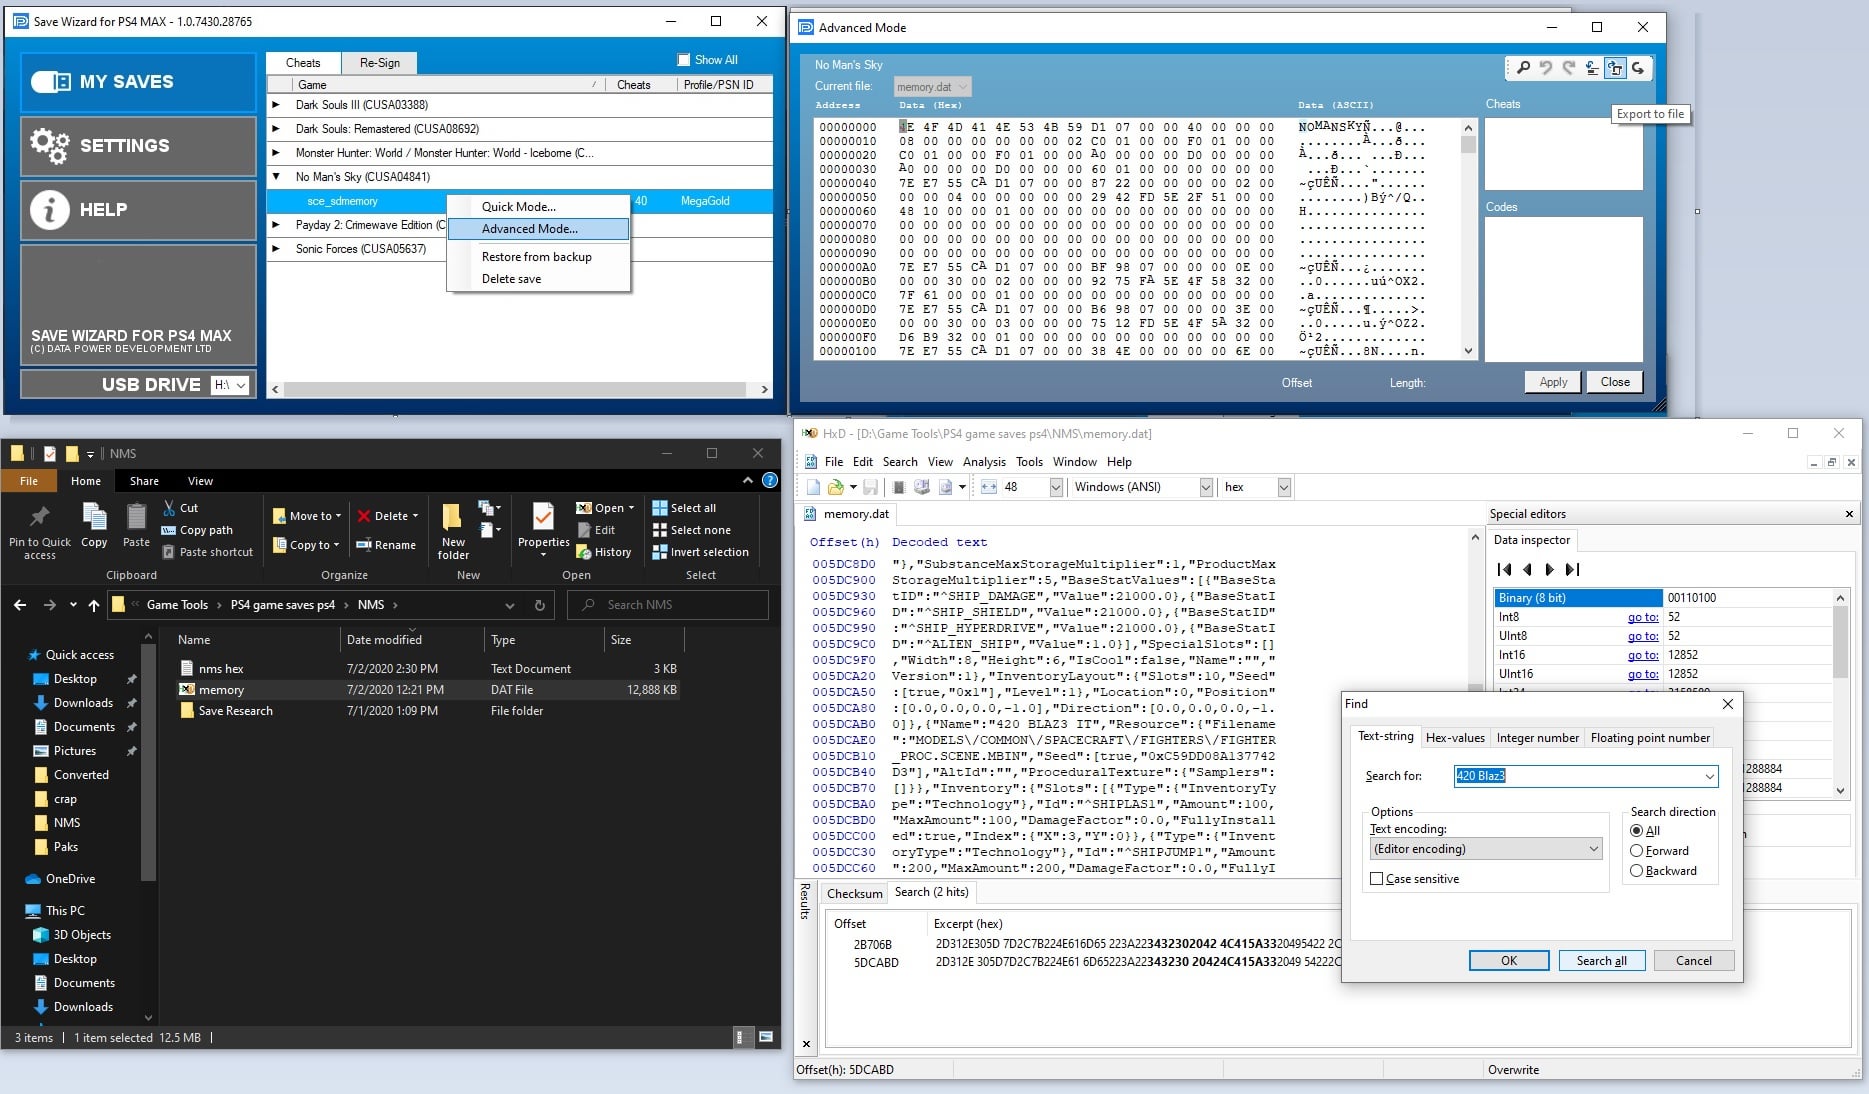Click HxD new file icon
The width and height of the screenshot is (1869, 1094).
tap(813, 487)
